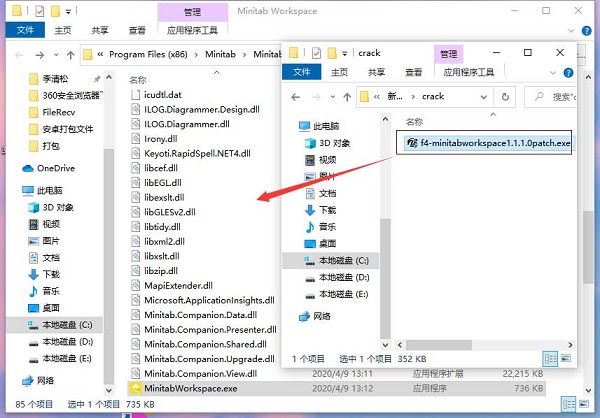Click Program Files (x86) in address breadcrumb
Image resolution: width=600 pixels, height=418 pixels.
pos(148,54)
